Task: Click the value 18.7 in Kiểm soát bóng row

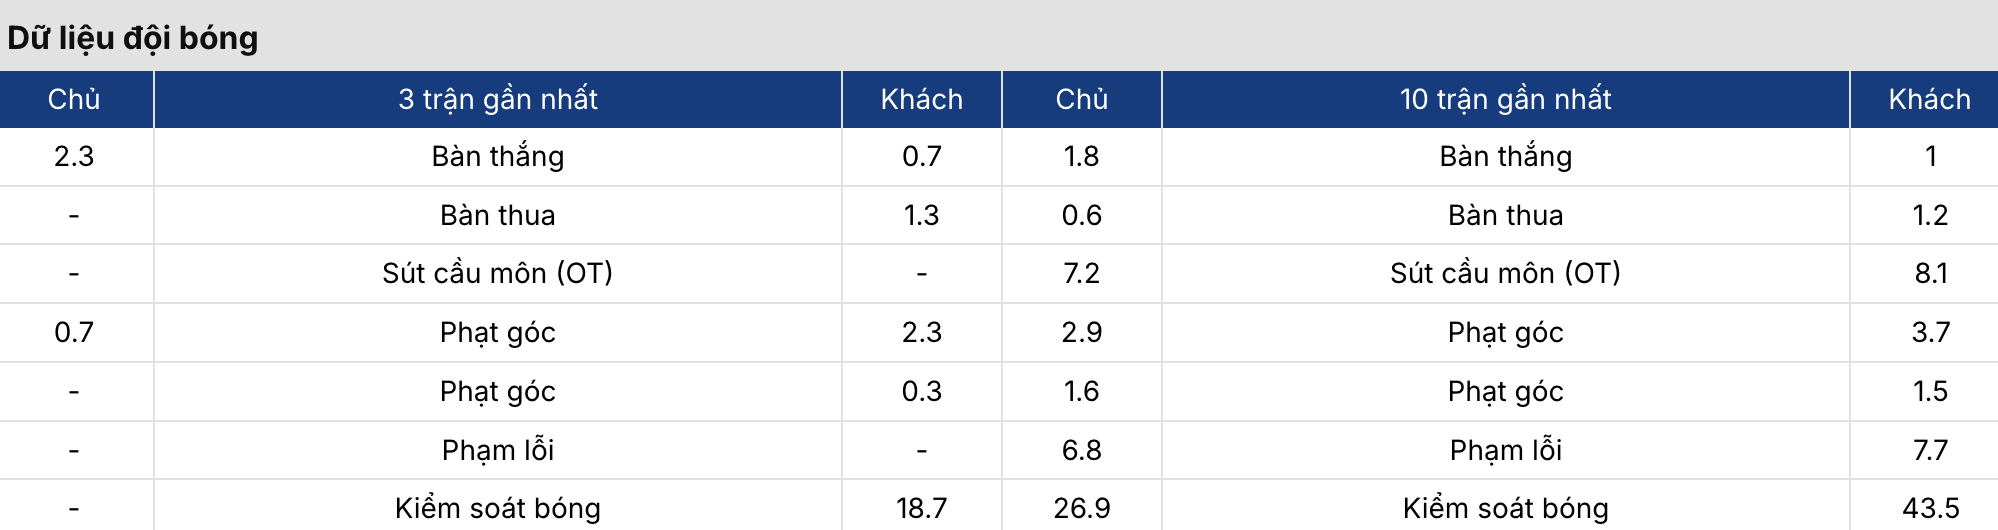Action: 922,508
